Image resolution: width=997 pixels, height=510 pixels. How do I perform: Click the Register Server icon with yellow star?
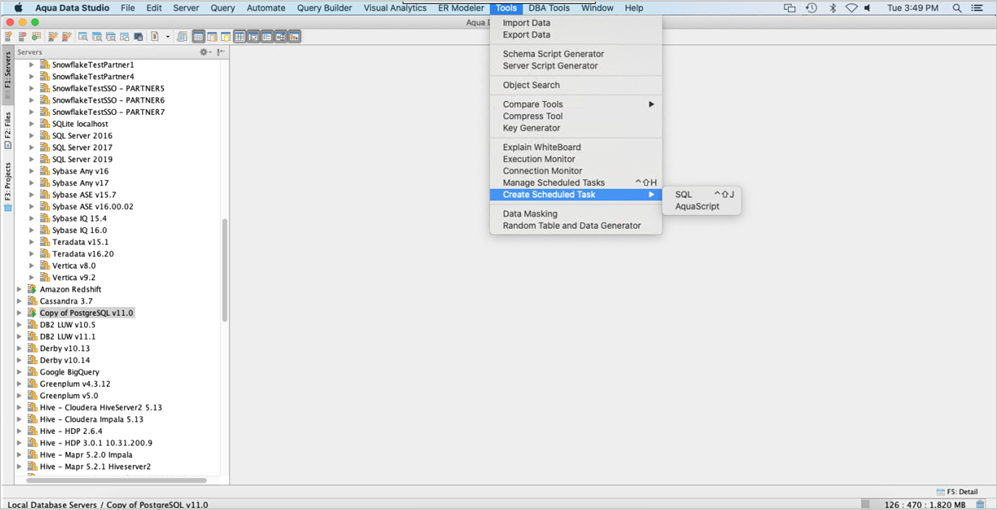[x=9, y=37]
